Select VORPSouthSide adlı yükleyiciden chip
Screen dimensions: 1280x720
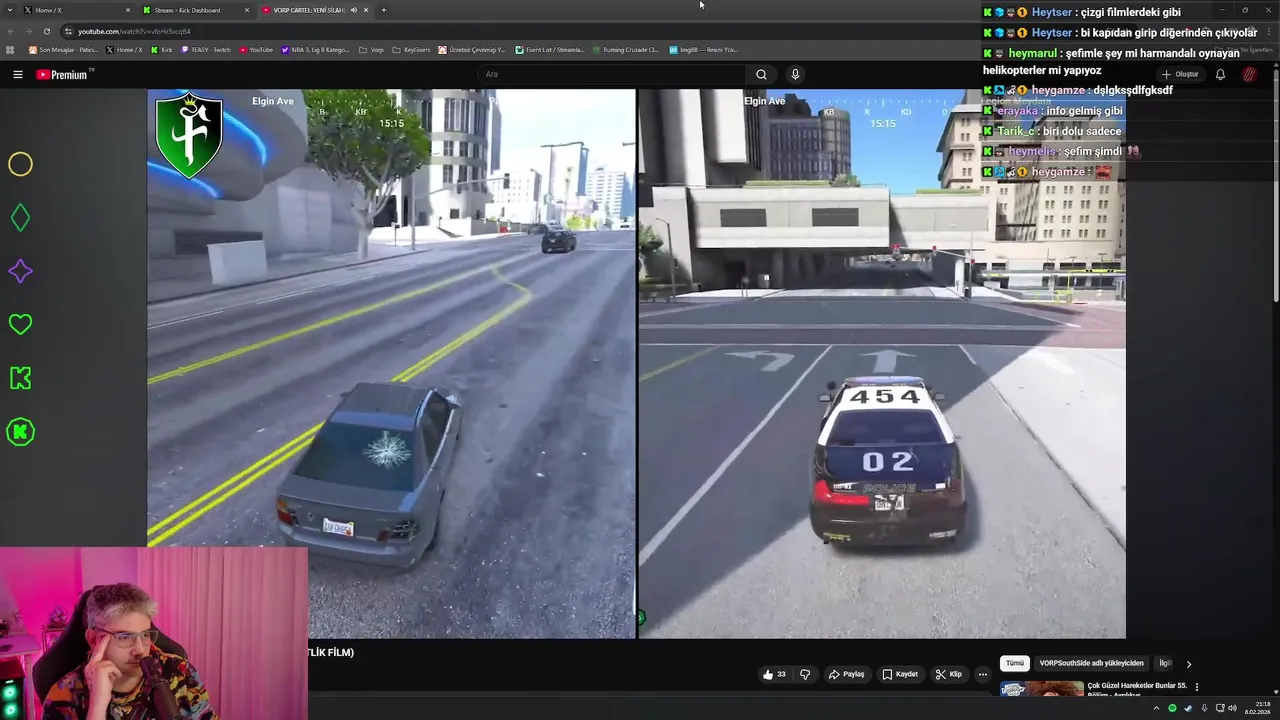[x=1091, y=663]
